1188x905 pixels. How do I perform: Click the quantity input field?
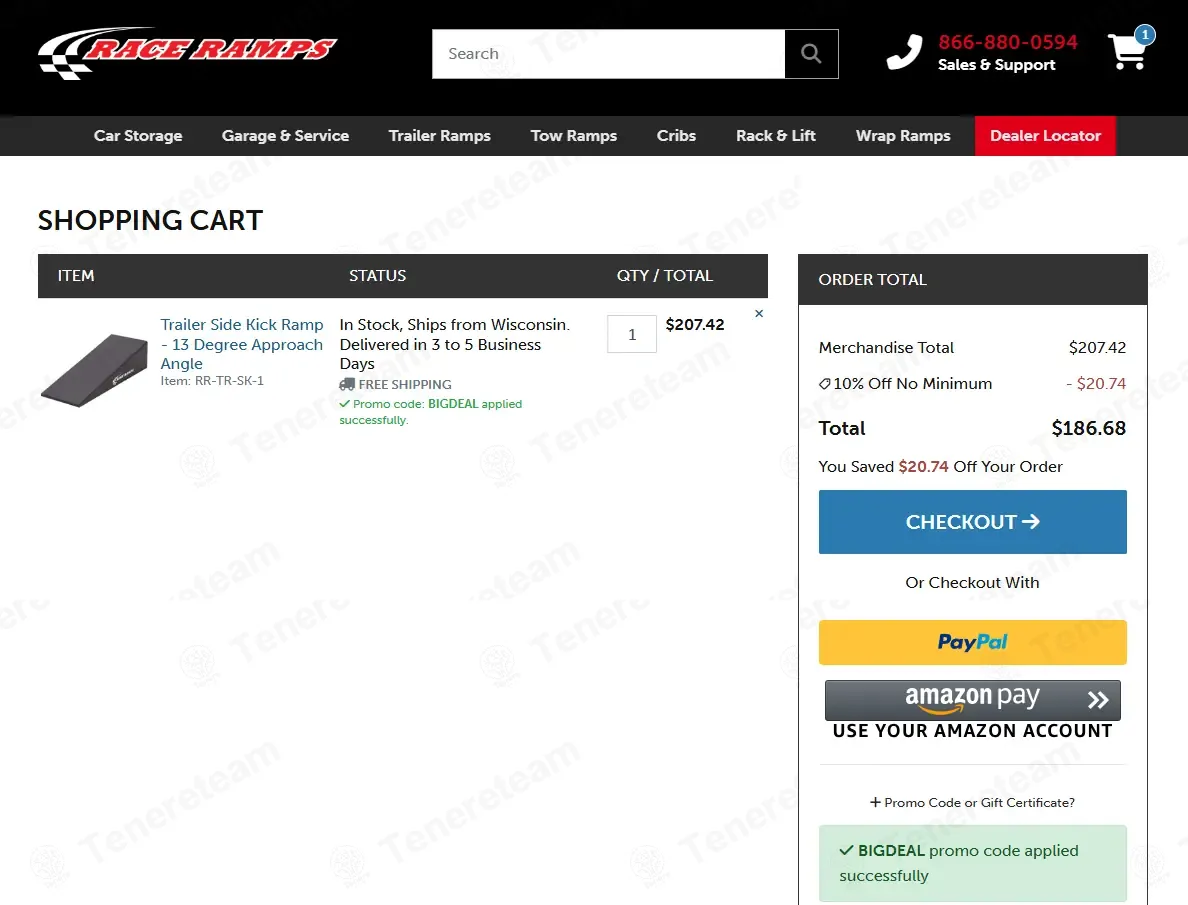[631, 335]
